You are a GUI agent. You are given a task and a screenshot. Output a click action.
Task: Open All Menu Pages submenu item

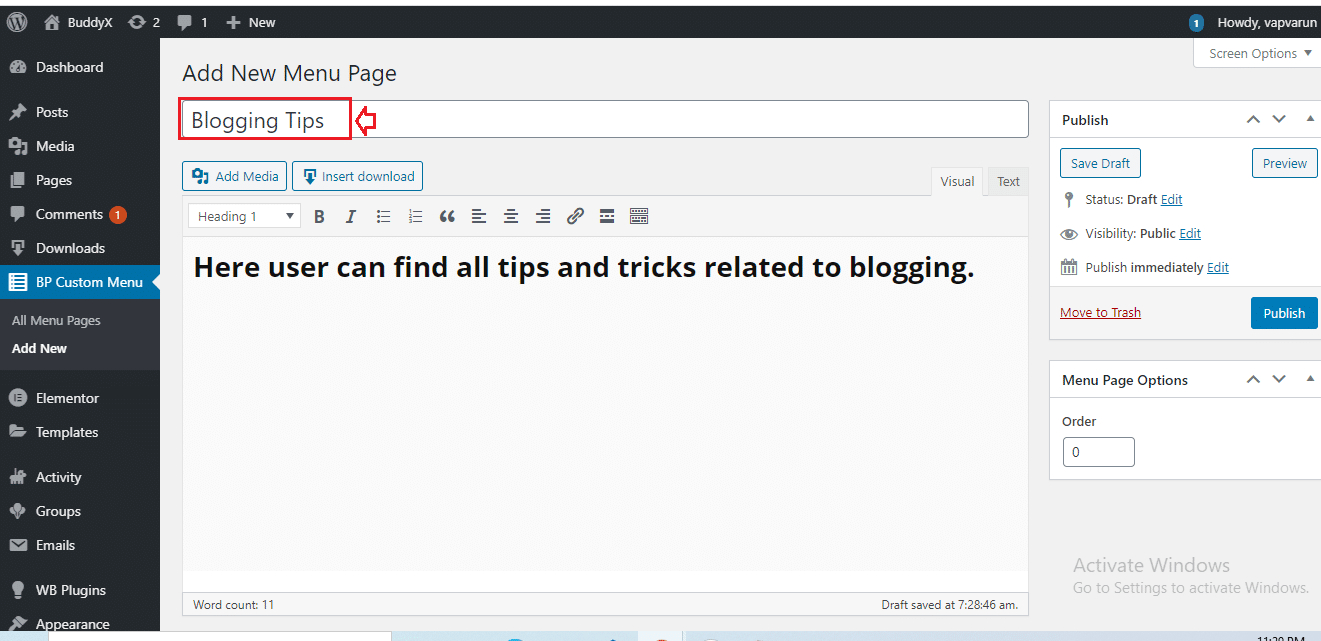56,321
